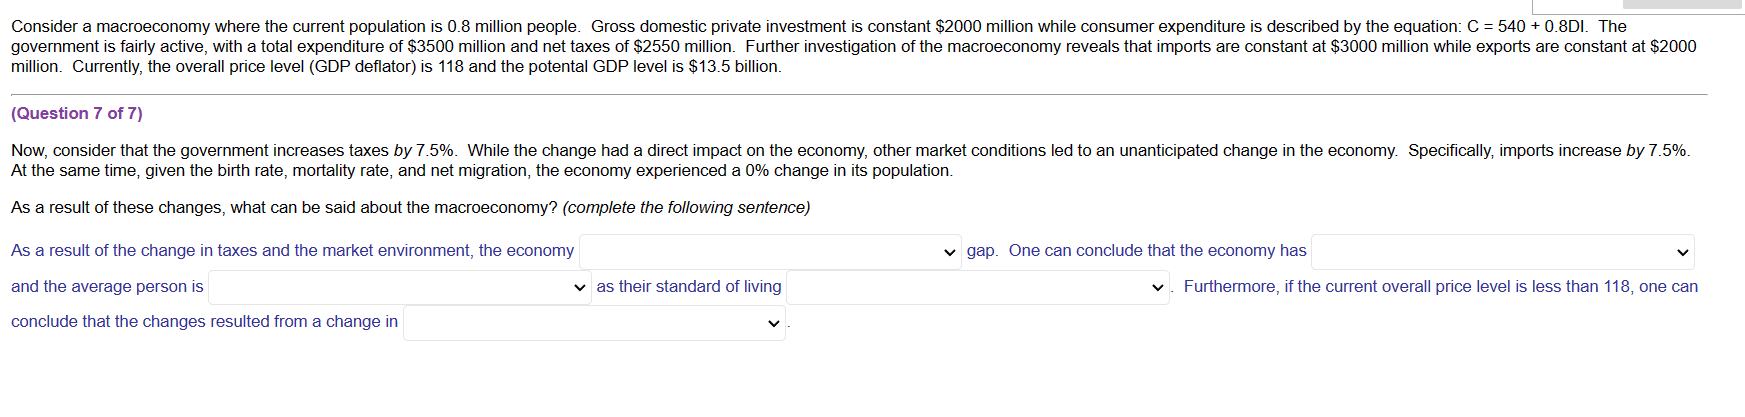
Task: Click 'One can conclude that the economy has' text
Action: click(1157, 251)
